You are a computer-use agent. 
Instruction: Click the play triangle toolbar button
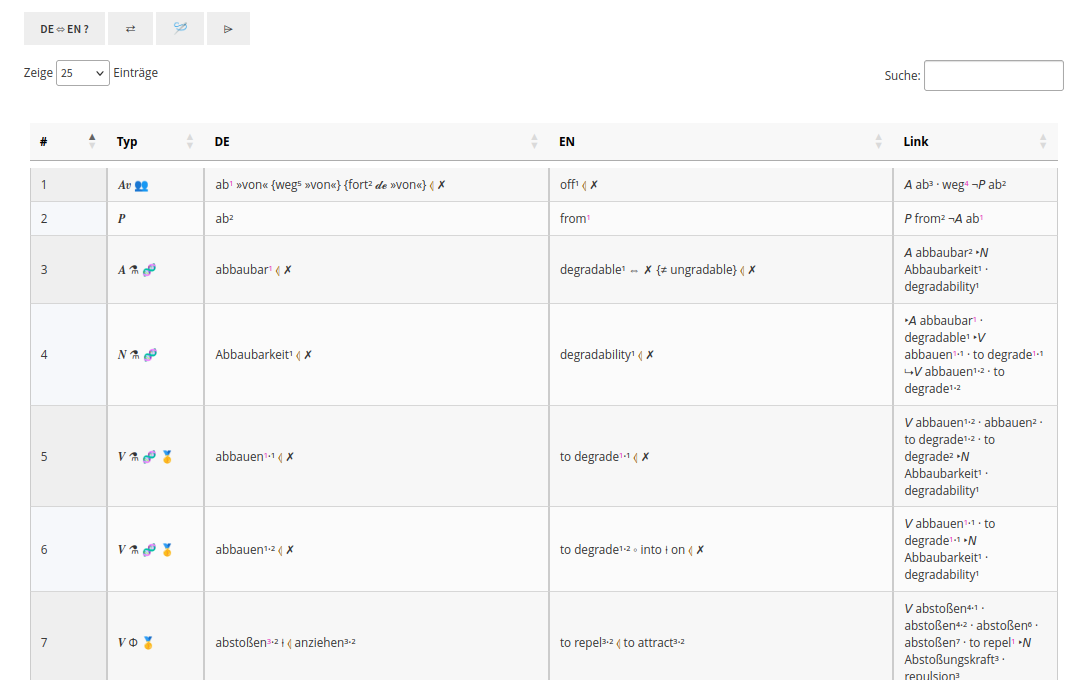pos(228,29)
